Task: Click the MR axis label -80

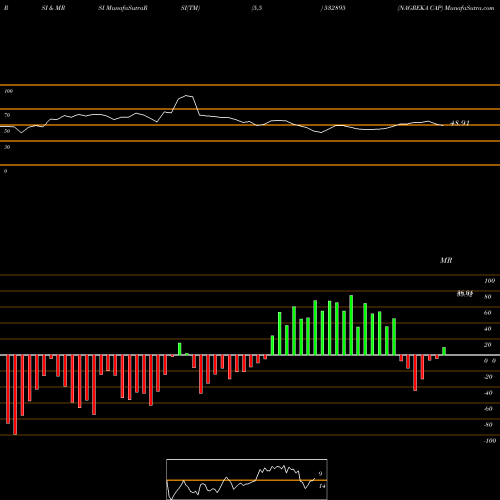Action: pyautogui.click(x=488, y=425)
